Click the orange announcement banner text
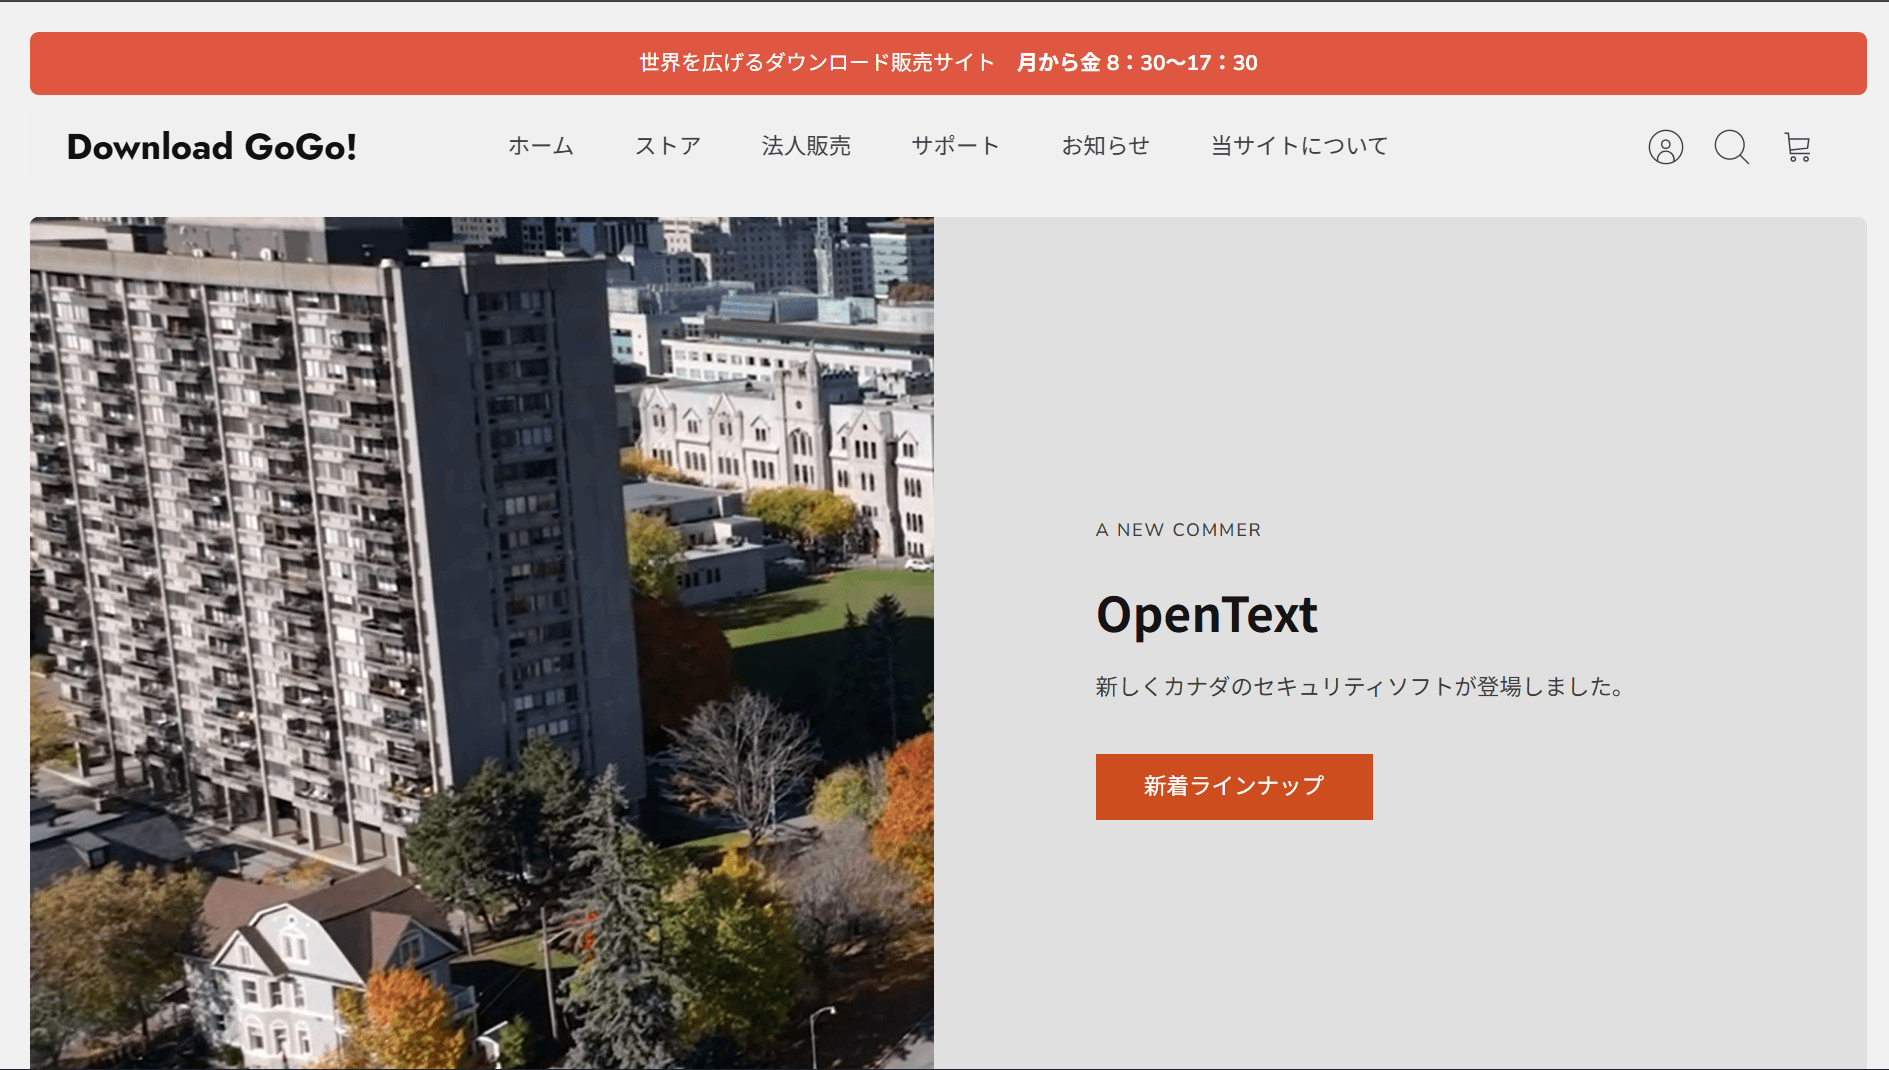The image size is (1889, 1070). click(x=948, y=63)
